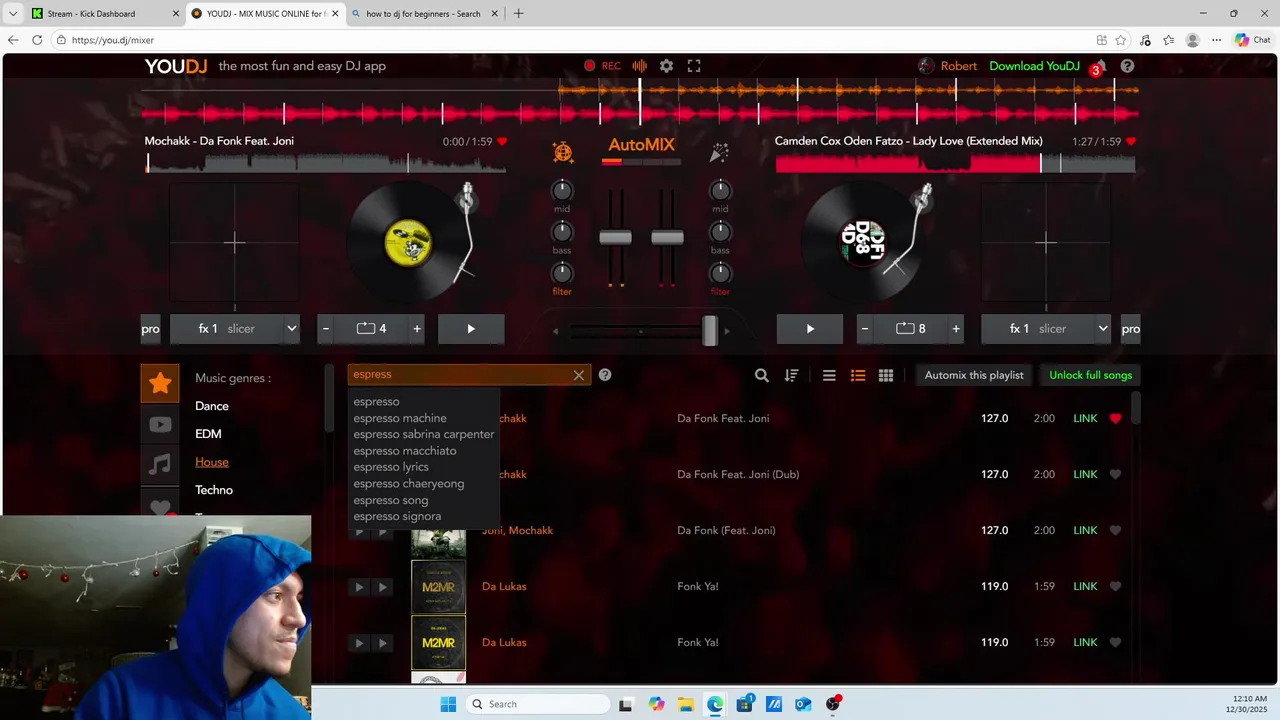Open right deck fx 1 slicer dropdown
The image size is (1280, 720).
[x=1046, y=328]
